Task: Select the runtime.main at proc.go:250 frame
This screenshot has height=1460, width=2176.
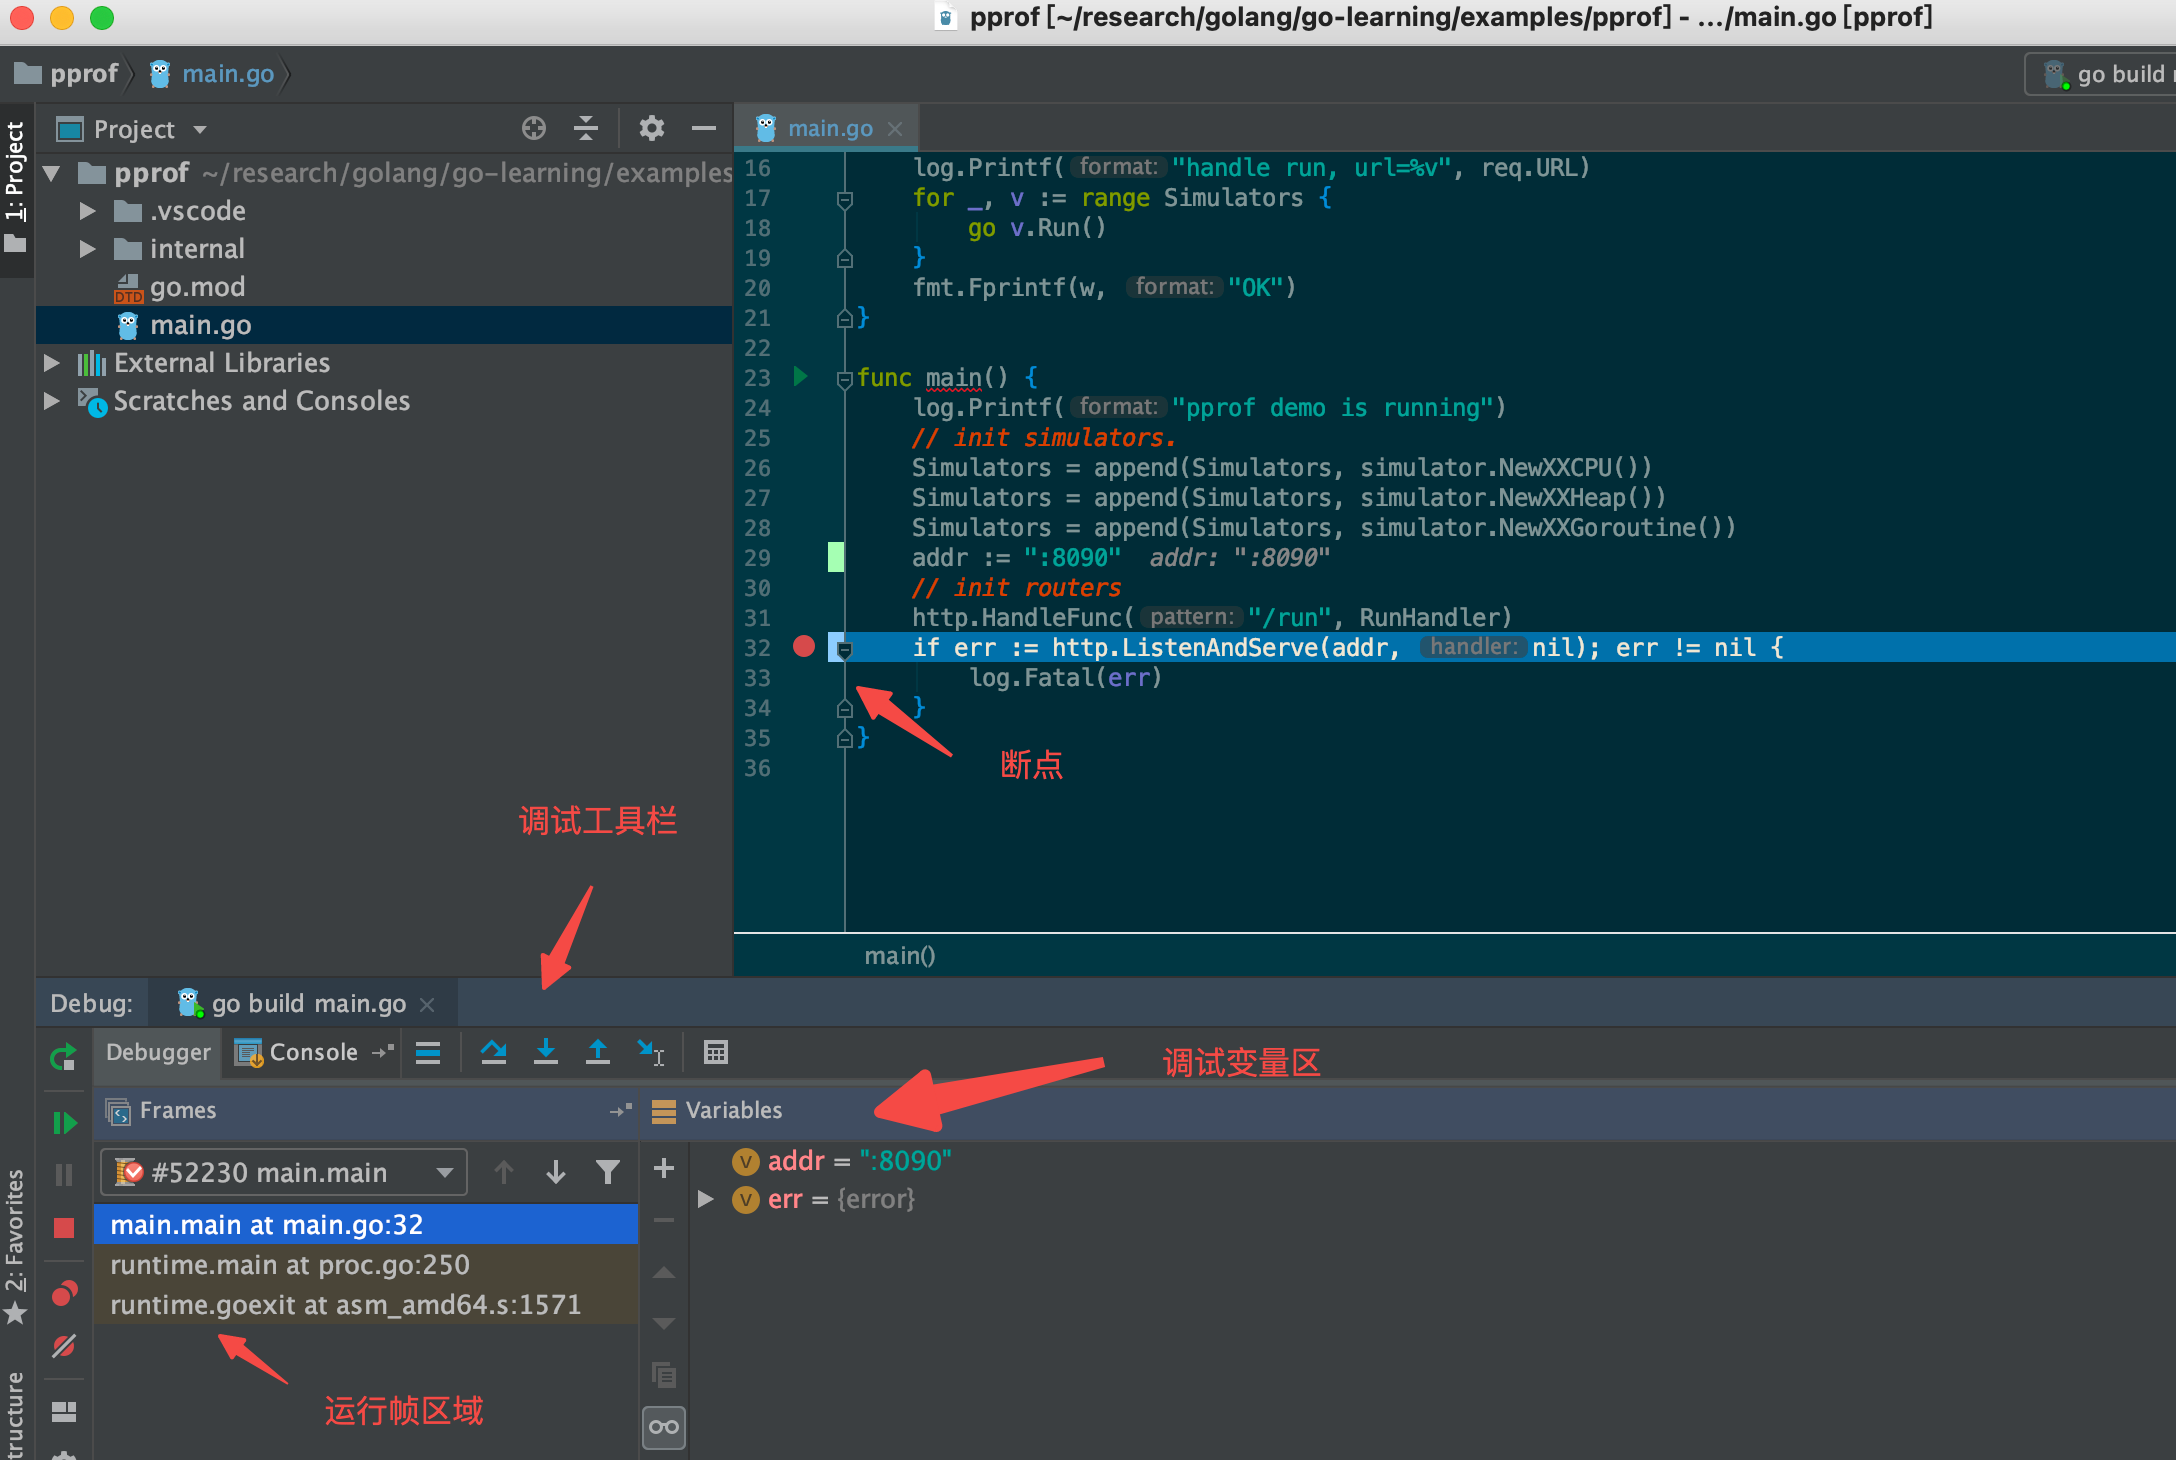Action: pos(290,1264)
